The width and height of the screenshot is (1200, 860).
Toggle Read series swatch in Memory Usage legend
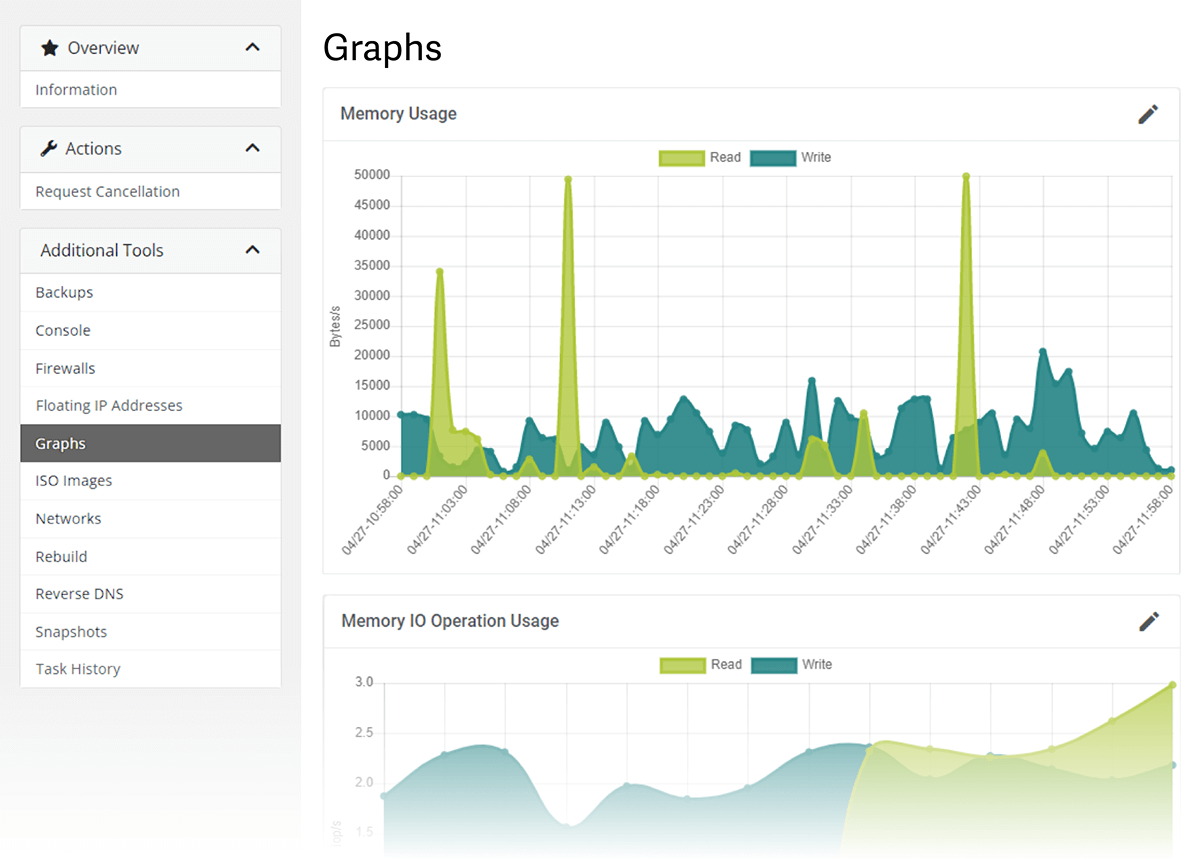682,157
